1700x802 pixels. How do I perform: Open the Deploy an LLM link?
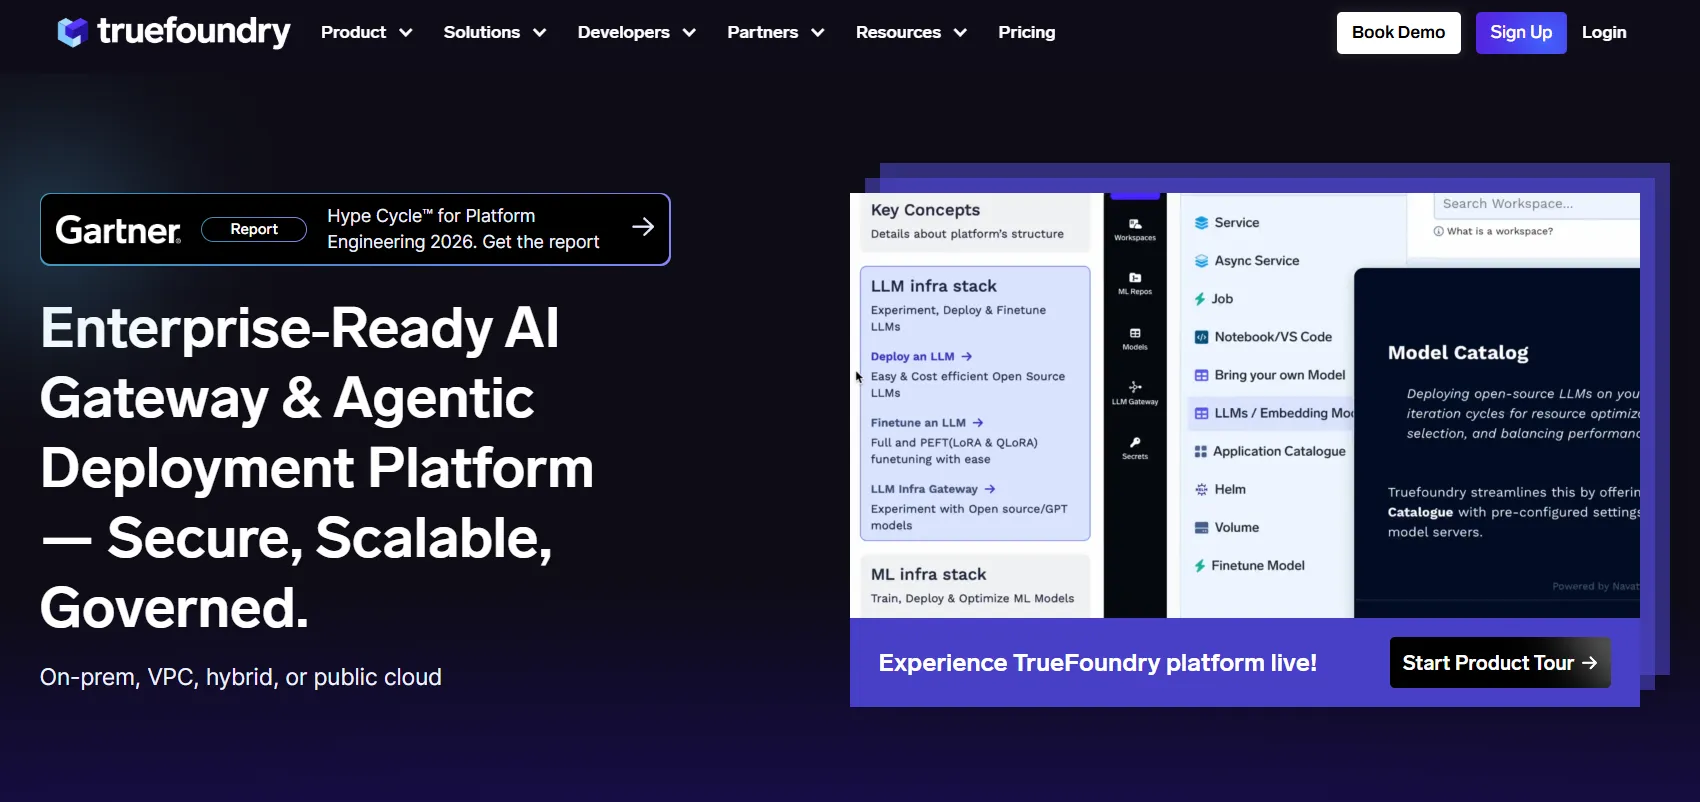(912, 356)
